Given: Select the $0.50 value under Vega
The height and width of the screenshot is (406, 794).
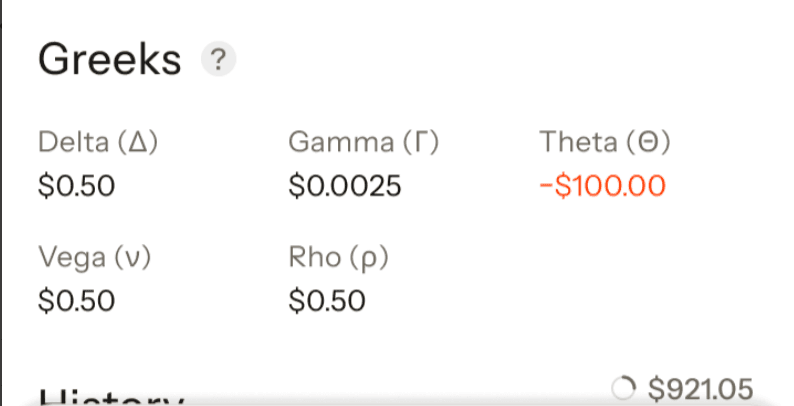Looking at the screenshot, I should pyautogui.click(x=76, y=300).
